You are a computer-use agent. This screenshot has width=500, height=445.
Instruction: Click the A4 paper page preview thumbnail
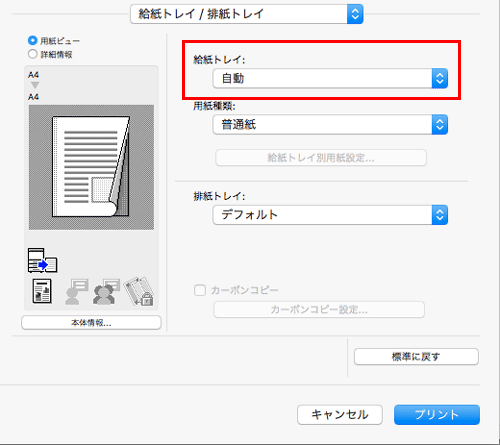(x=91, y=167)
